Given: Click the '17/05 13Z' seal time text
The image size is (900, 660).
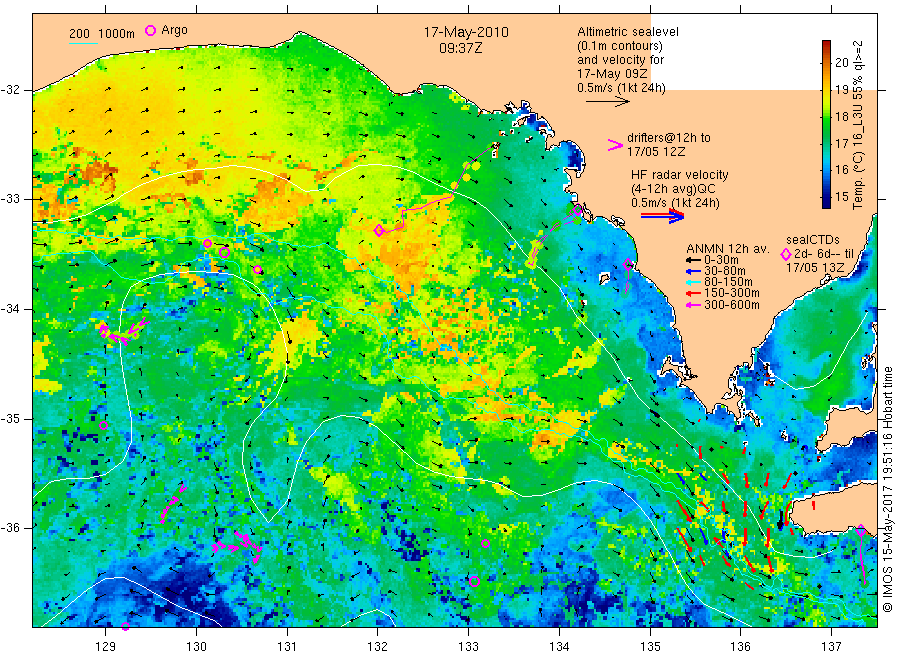Looking at the screenshot, I should pos(815,268).
